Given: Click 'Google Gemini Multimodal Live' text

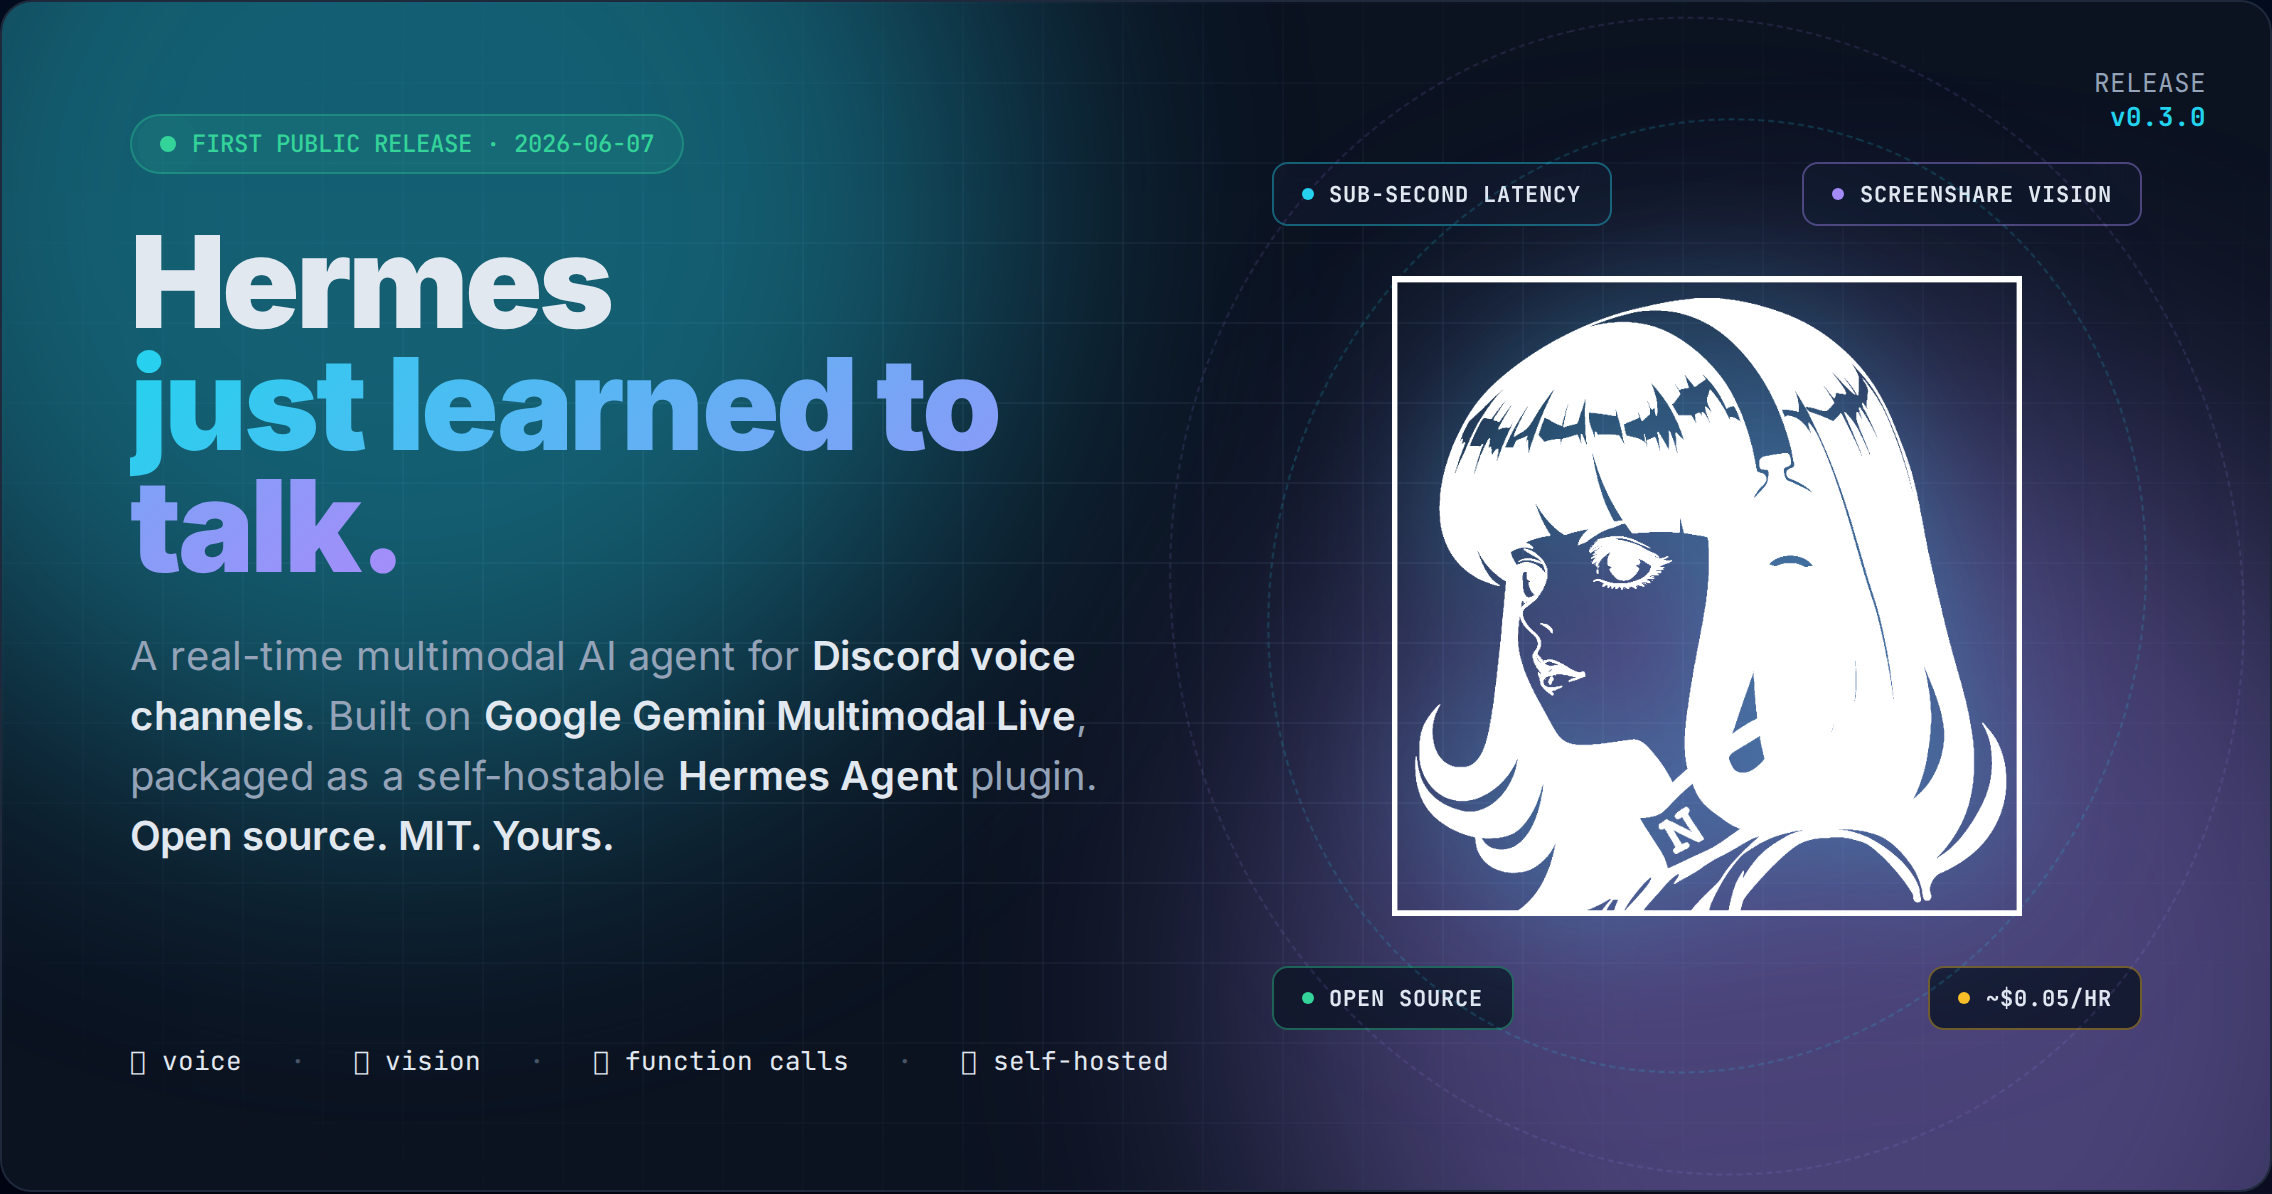Looking at the screenshot, I should [x=780, y=716].
